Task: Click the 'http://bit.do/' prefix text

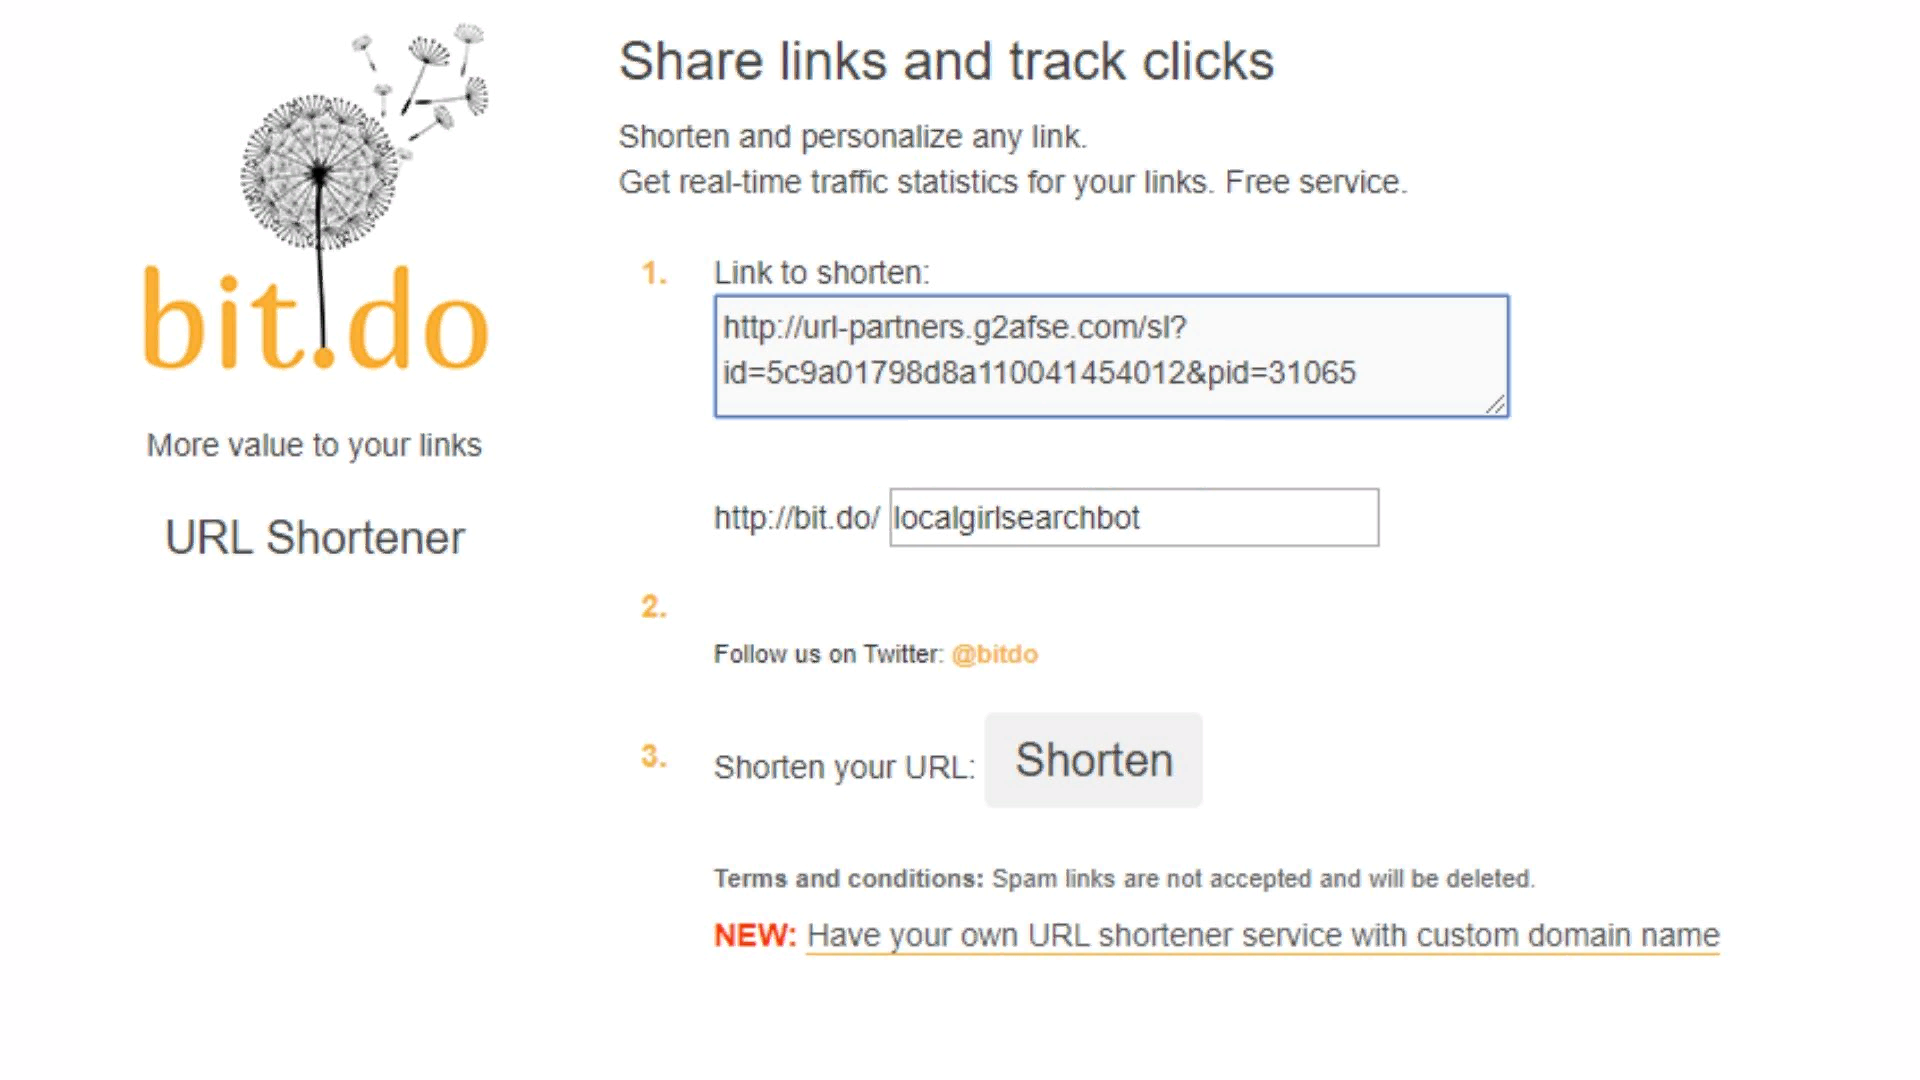Action: [x=796, y=518]
